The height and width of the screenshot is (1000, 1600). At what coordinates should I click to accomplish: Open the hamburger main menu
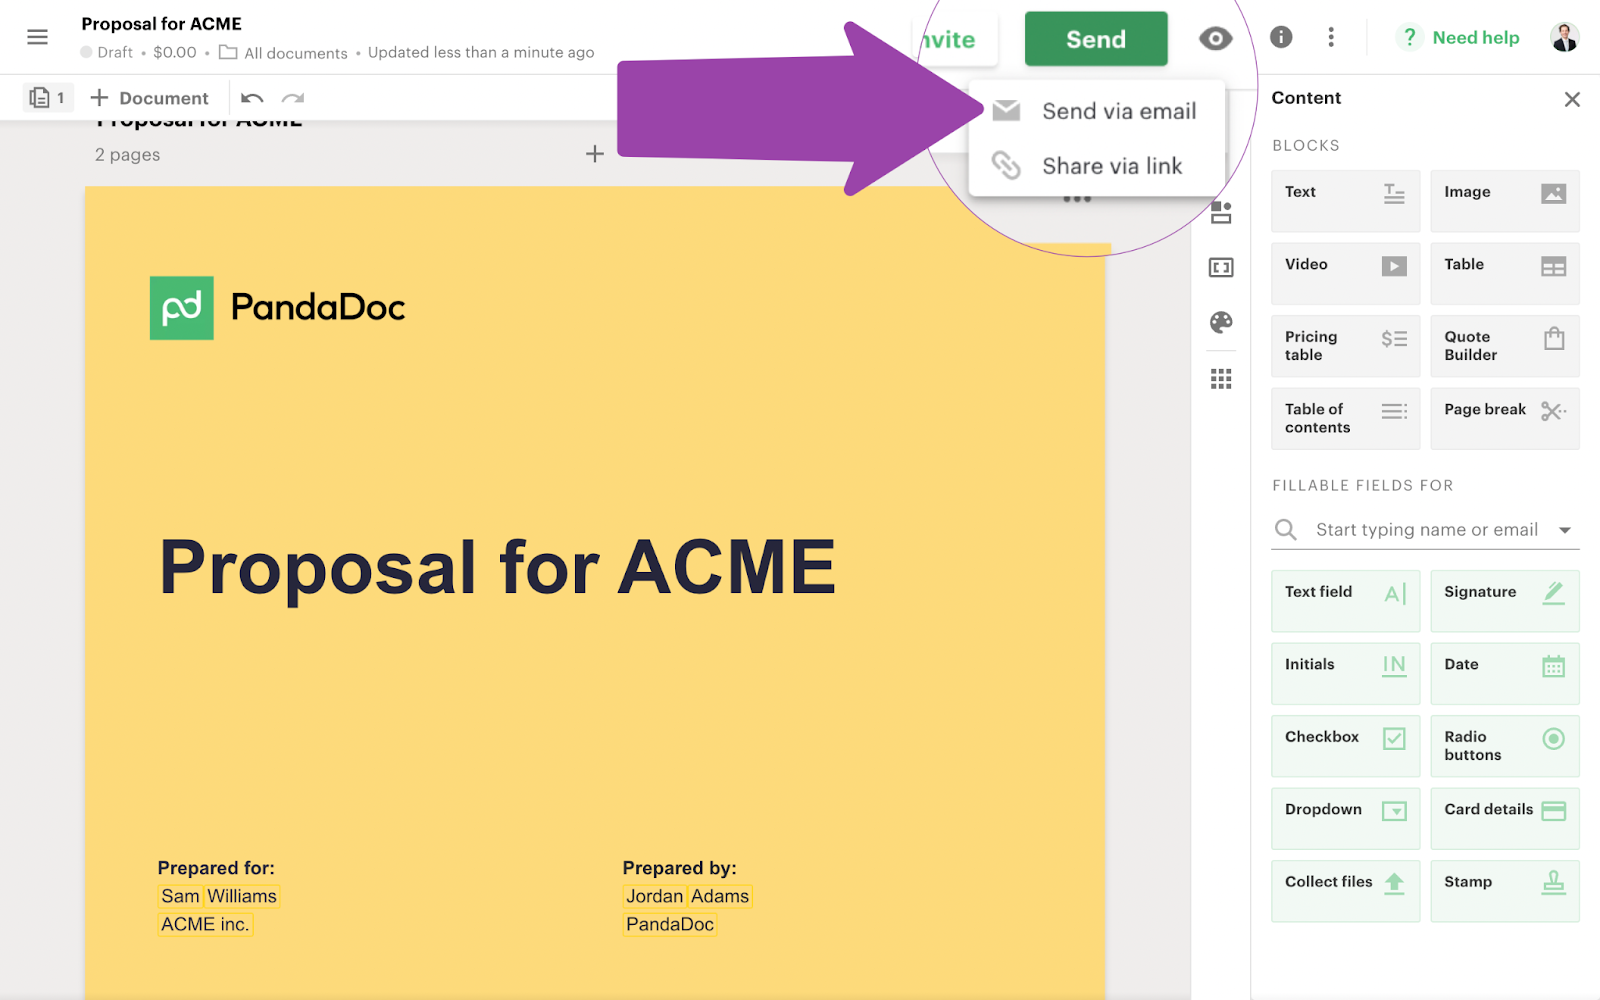37,37
